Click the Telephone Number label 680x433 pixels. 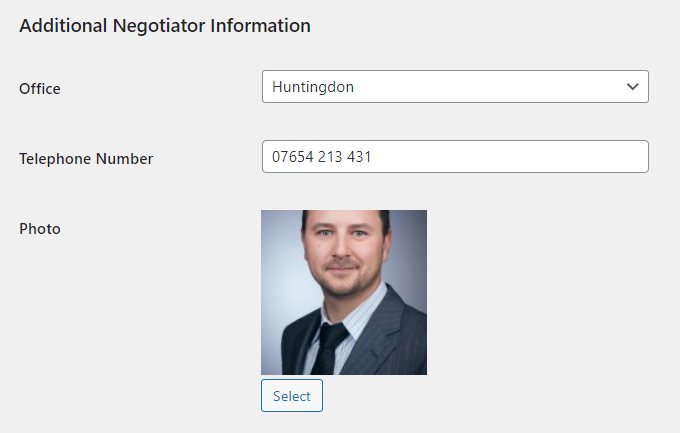tap(86, 159)
